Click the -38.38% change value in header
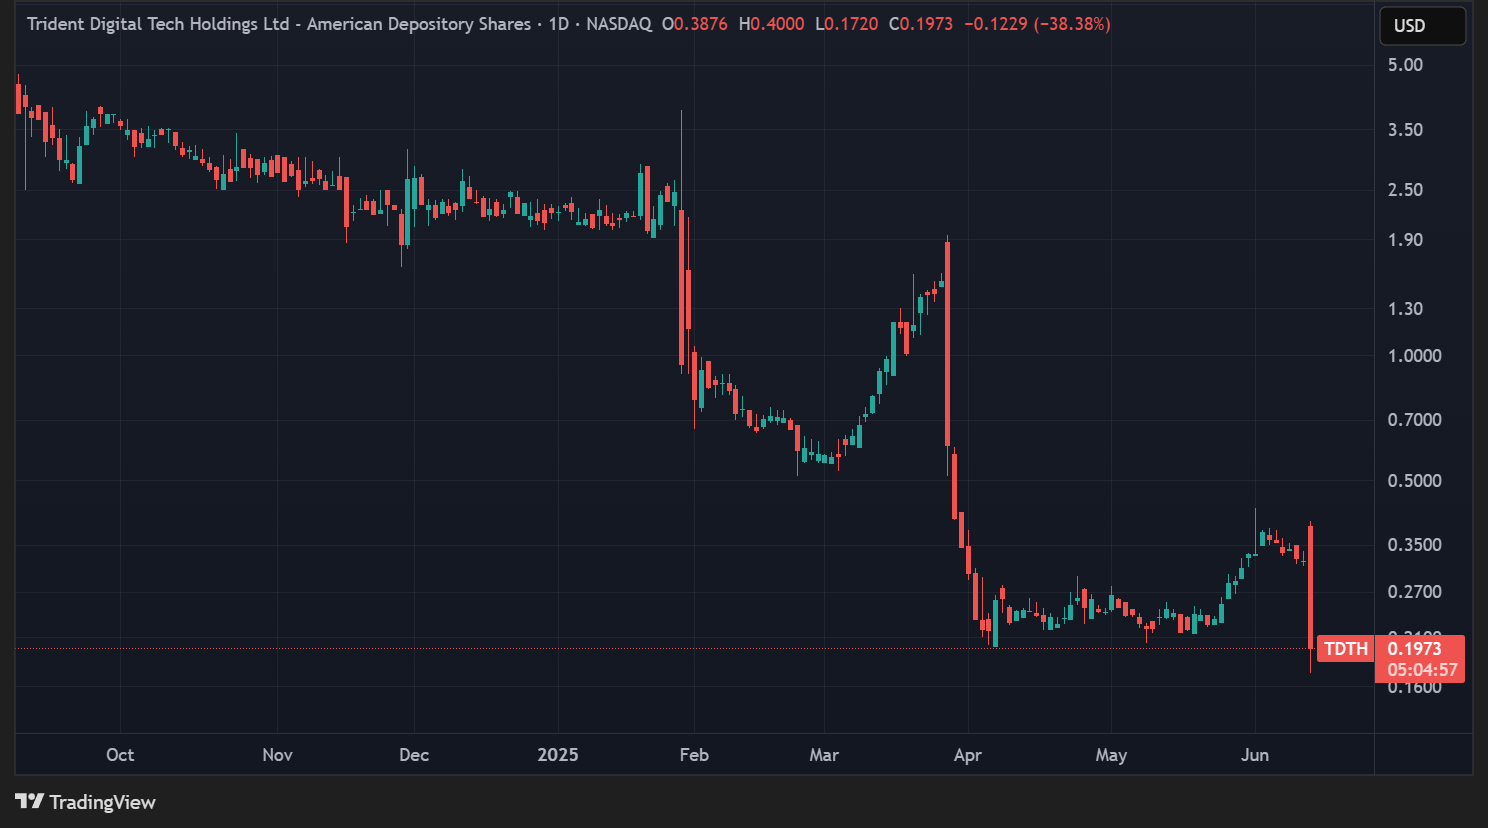1488x828 pixels. (1073, 24)
